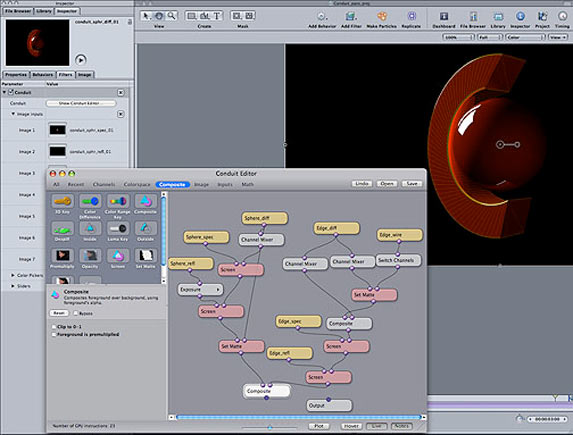Select the Colorspace category in Conduit Editor
This screenshot has height=435, width=573.
pyautogui.click(x=137, y=184)
